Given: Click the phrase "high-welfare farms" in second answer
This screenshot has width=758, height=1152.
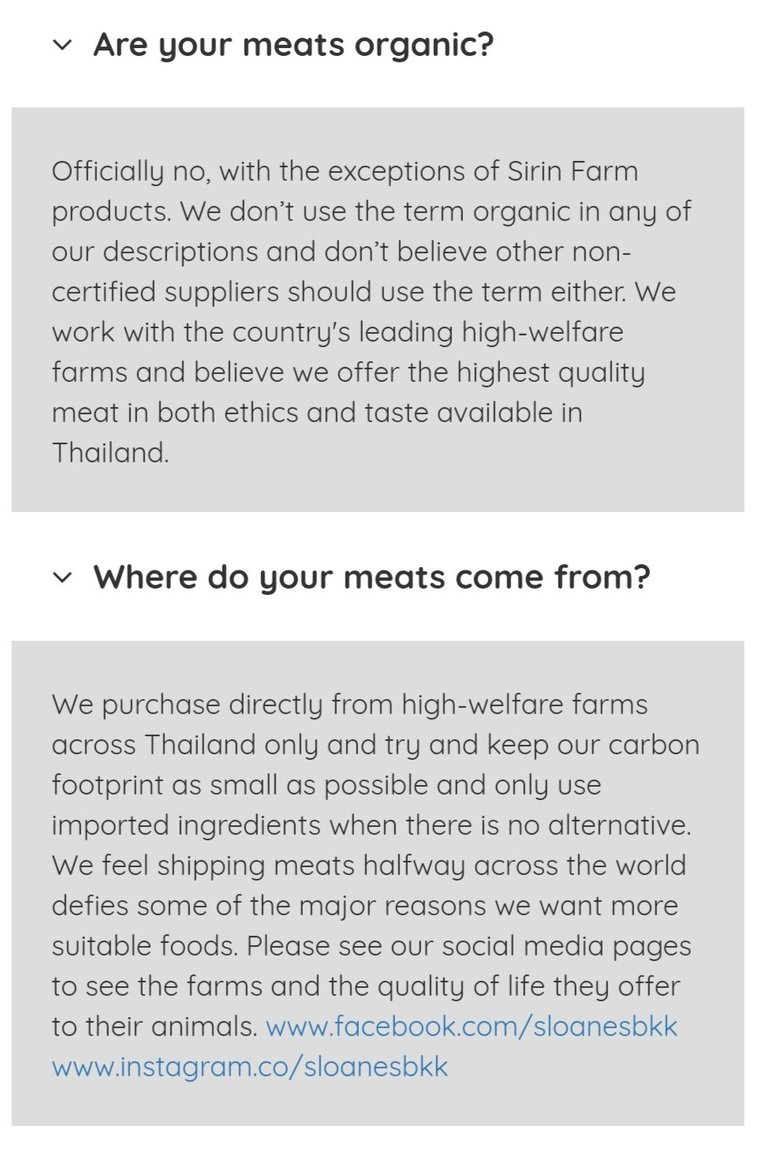Looking at the screenshot, I should pos(524,705).
